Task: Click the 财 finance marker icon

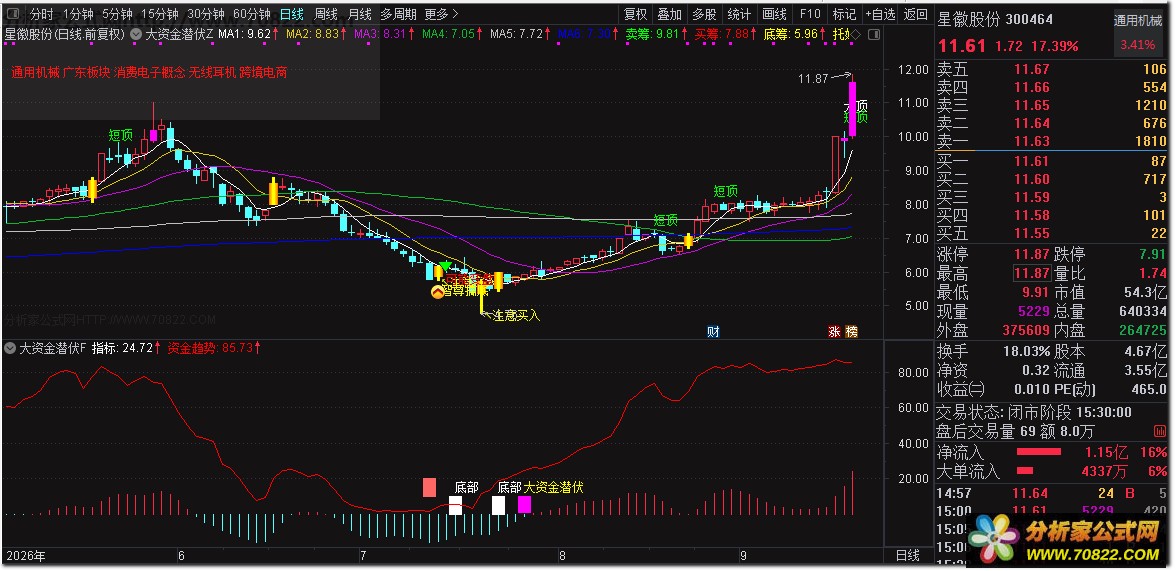Action: (x=712, y=332)
